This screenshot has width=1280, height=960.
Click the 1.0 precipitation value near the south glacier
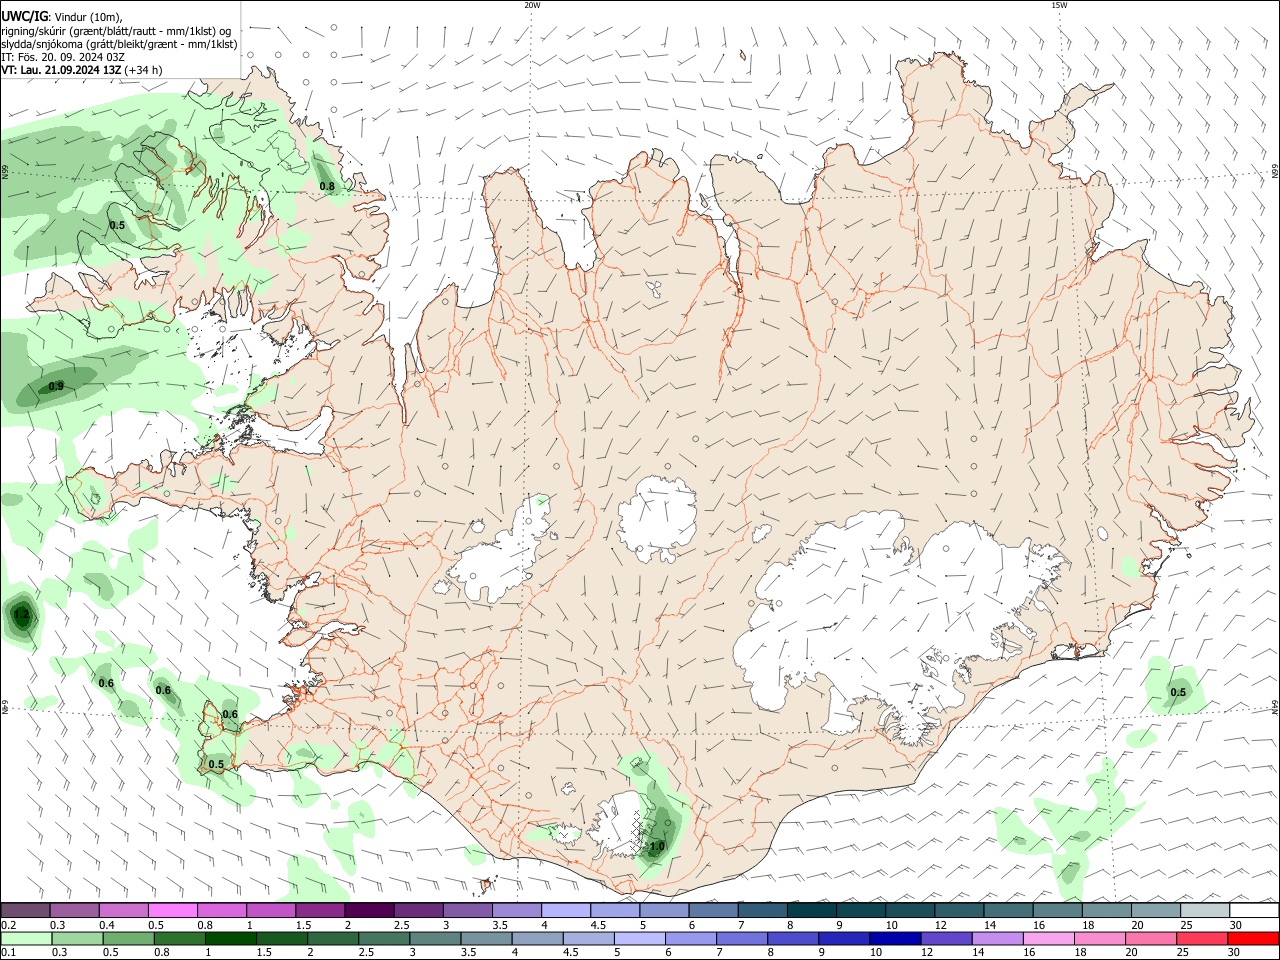(657, 846)
